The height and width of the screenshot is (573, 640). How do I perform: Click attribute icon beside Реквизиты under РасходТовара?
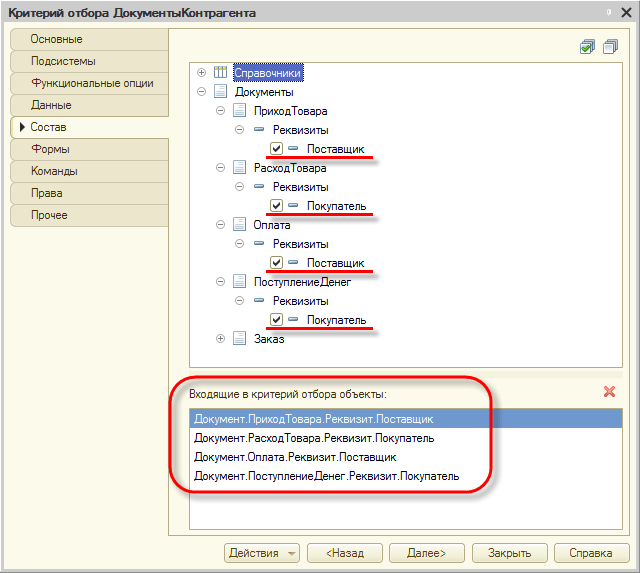point(259,187)
